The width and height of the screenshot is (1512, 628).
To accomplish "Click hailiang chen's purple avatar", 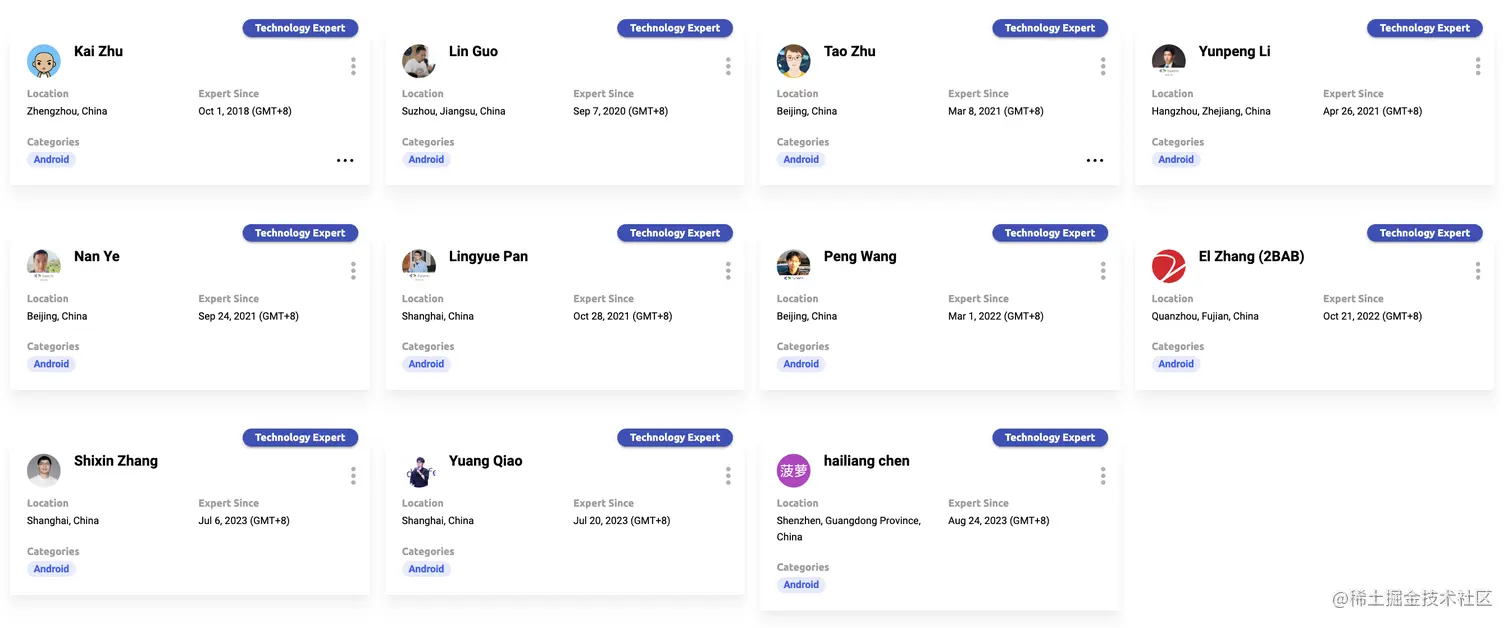I will coord(794,470).
